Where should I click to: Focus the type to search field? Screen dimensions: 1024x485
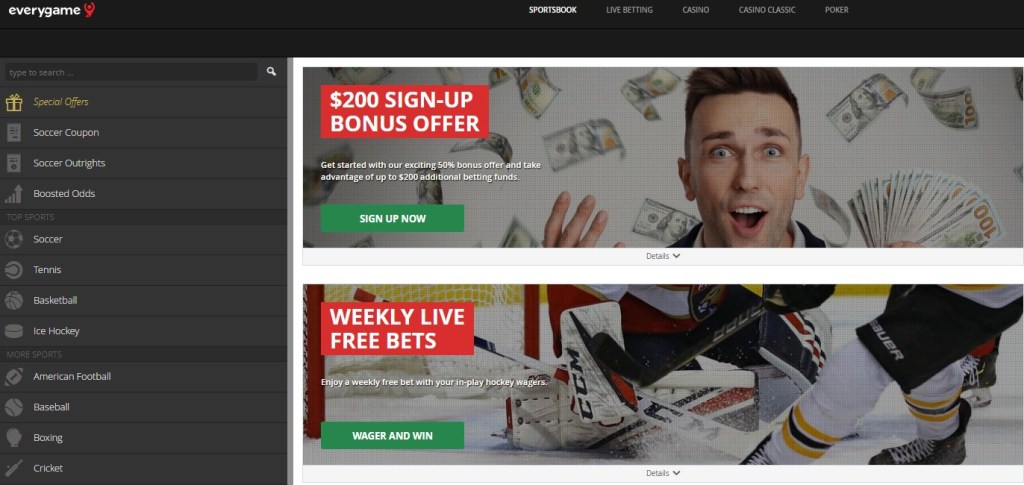coord(131,72)
